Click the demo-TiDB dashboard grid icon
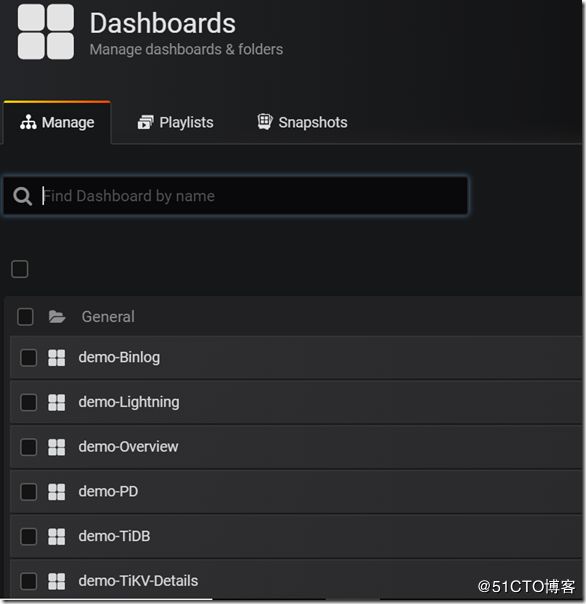This screenshot has height=604, width=586. 57,536
